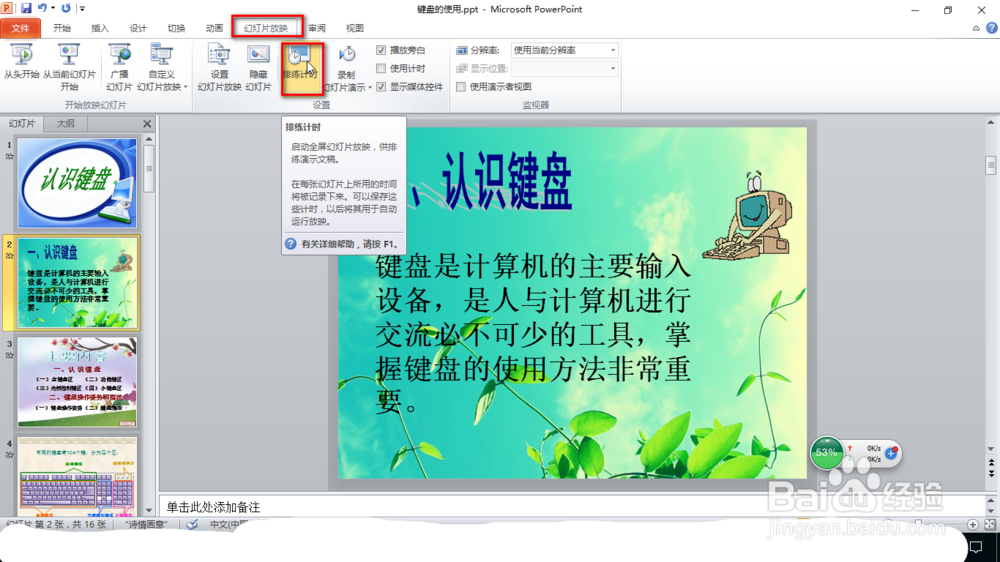Switch to the Transitions (切换) tab

pyautogui.click(x=176, y=28)
